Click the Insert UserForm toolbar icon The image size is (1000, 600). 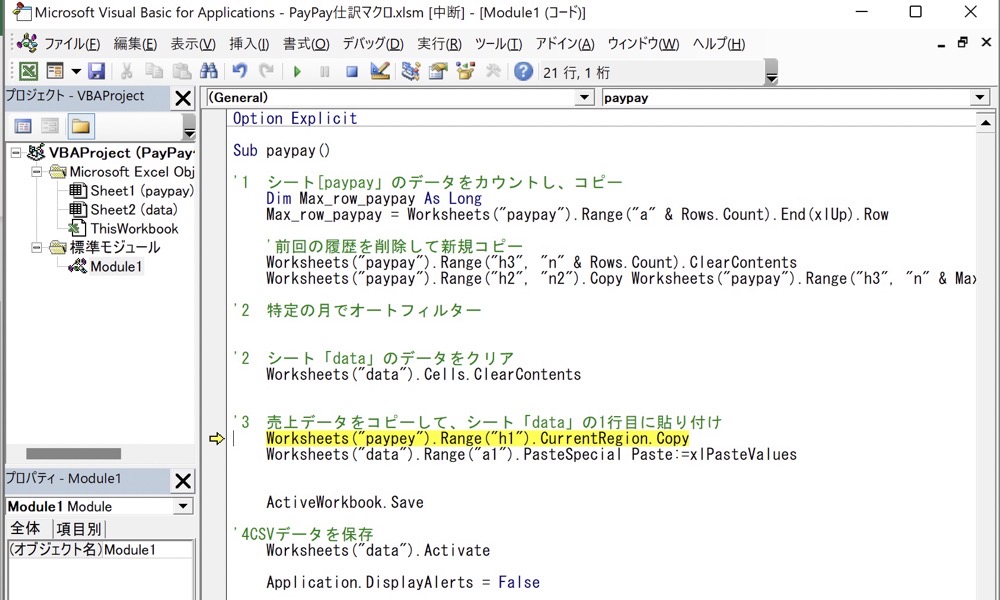(55, 71)
